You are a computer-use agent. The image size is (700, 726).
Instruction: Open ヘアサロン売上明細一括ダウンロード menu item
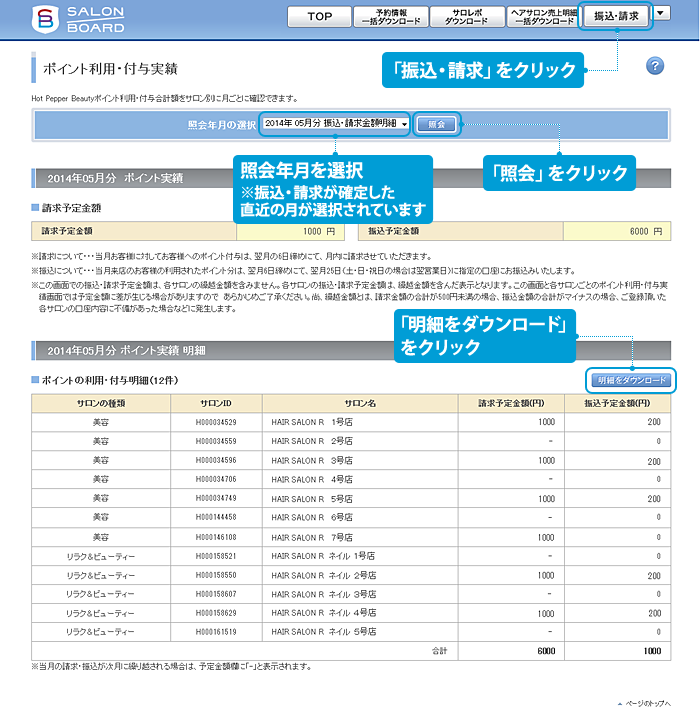(541, 16)
